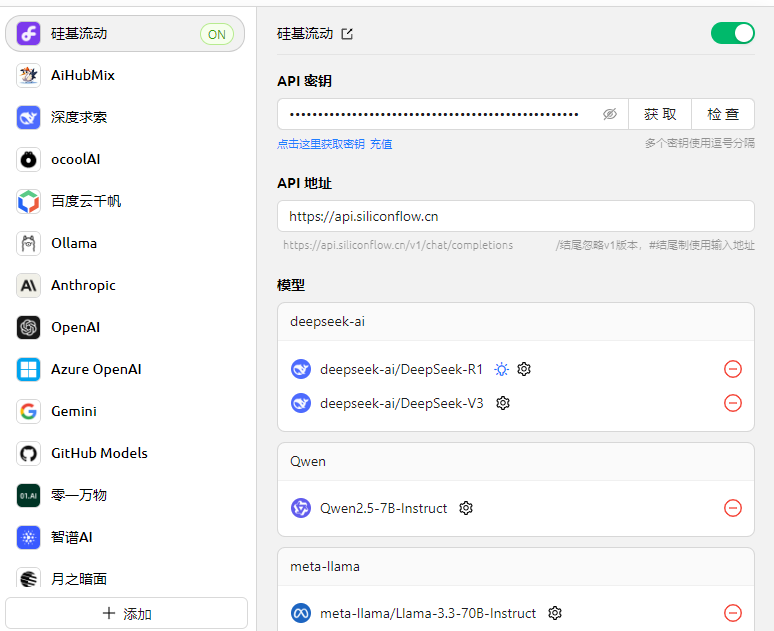This screenshot has width=774, height=631.
Task: Open 硅基流动 external website link icon
Action: coord(347,34)
